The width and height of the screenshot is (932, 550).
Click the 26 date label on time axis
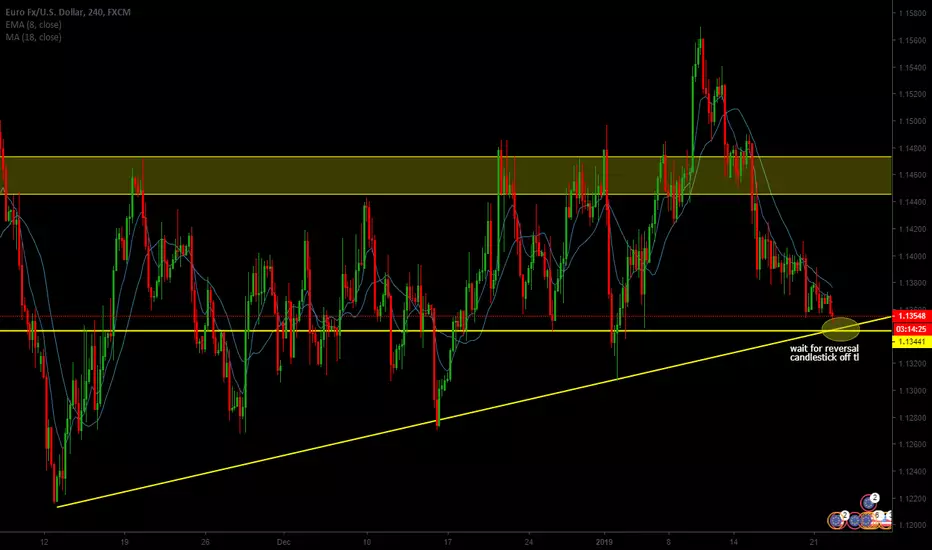coord(205,542)
